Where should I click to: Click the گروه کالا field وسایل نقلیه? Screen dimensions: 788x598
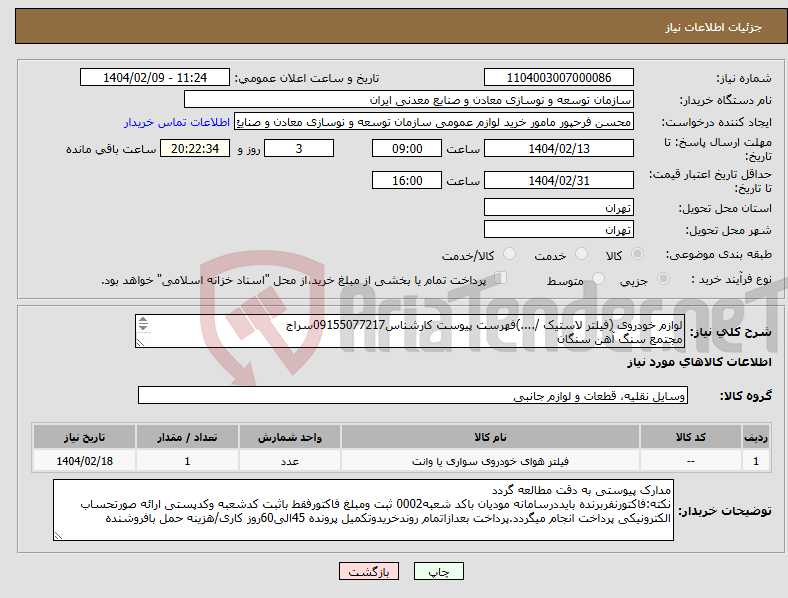pyautogui.click(x=413, y=395)
